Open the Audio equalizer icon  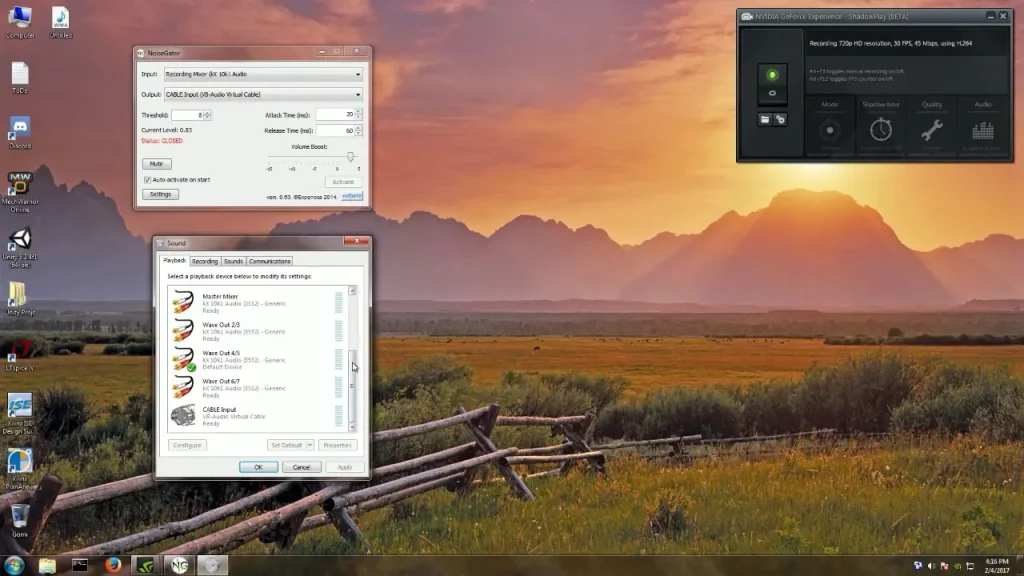coord(983,130)
